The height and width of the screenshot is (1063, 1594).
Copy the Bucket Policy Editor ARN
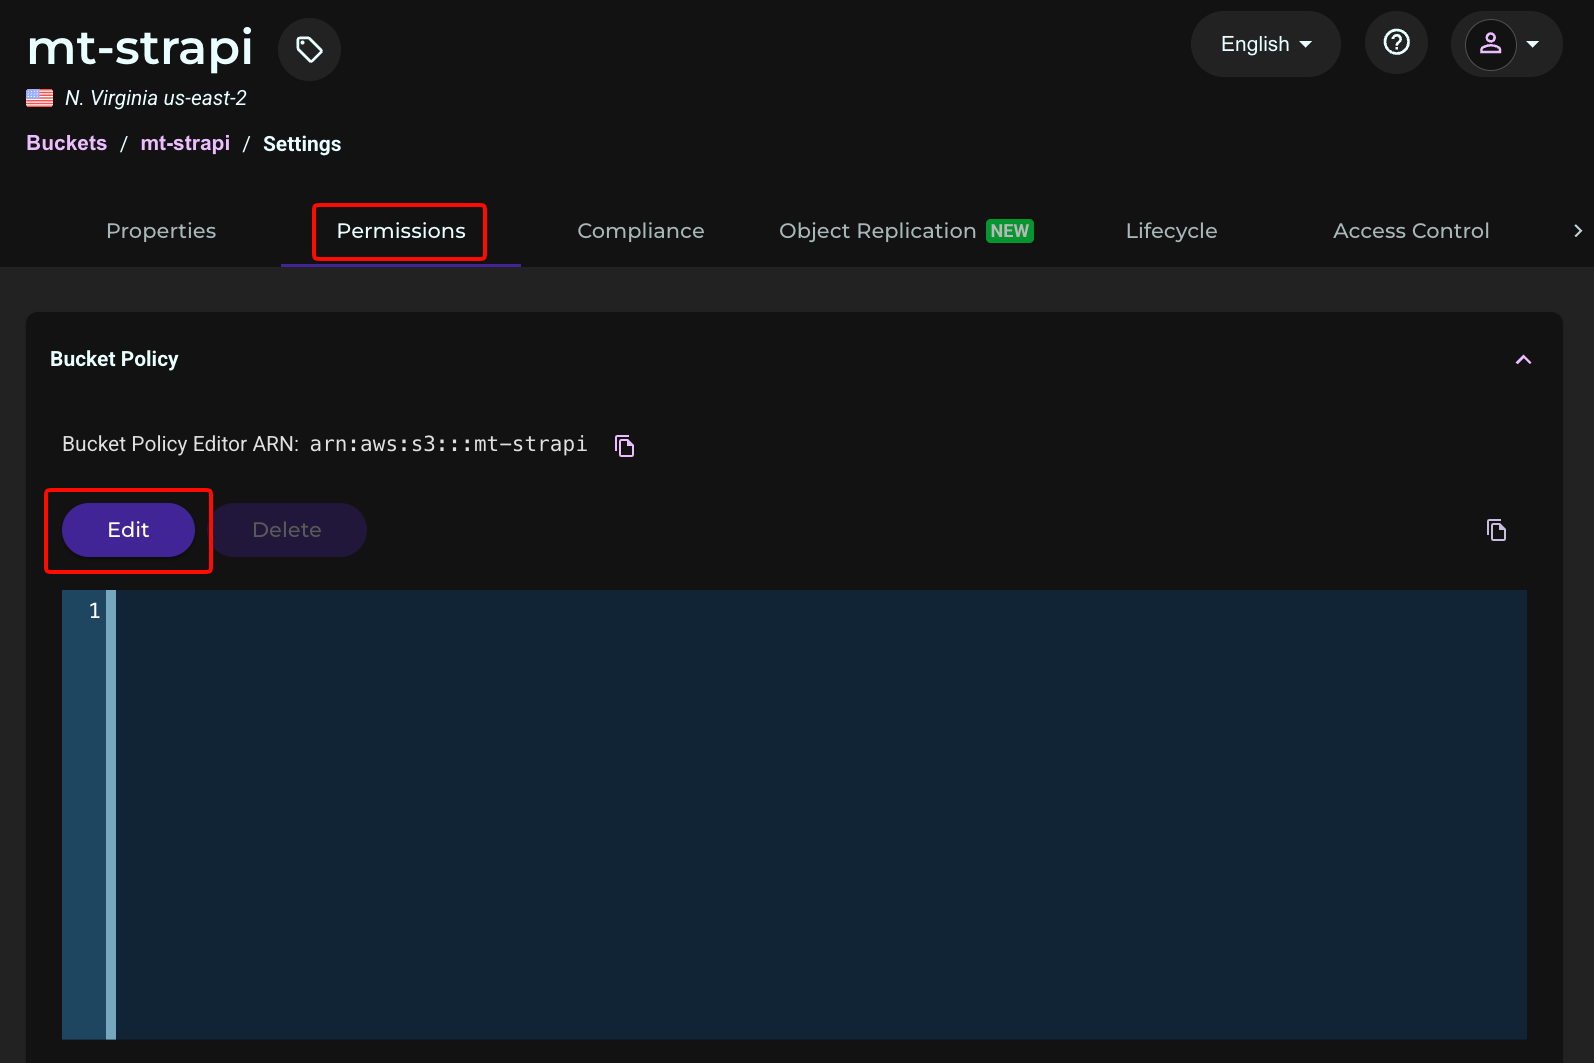[x=625, y=445]
